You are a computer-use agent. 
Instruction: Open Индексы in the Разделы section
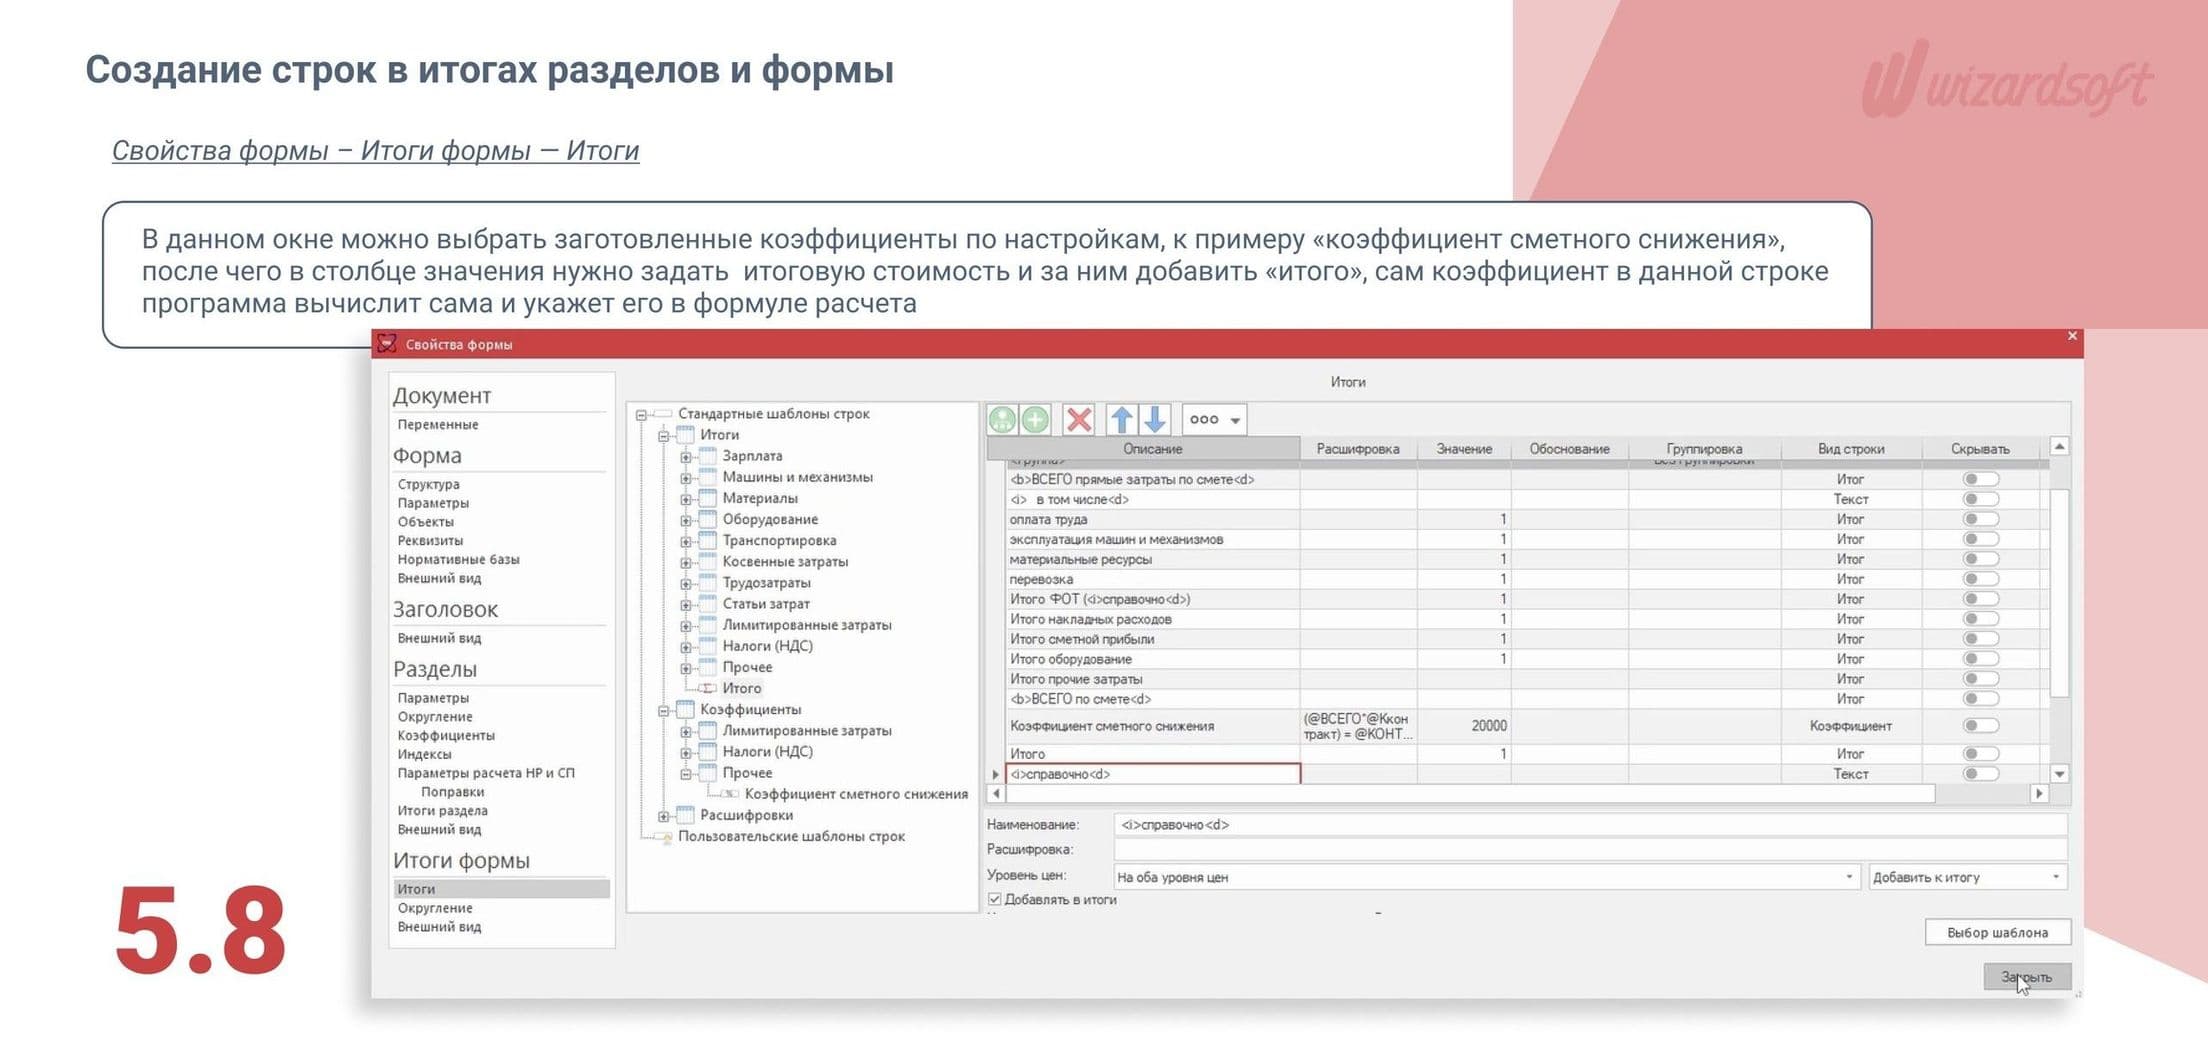[x=424, y=754]
